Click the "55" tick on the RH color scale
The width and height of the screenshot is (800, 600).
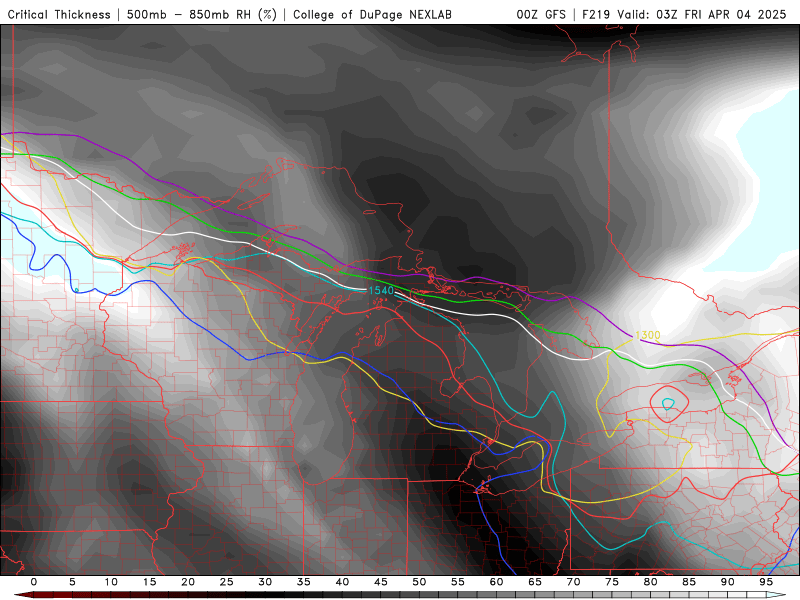point(458,582)
